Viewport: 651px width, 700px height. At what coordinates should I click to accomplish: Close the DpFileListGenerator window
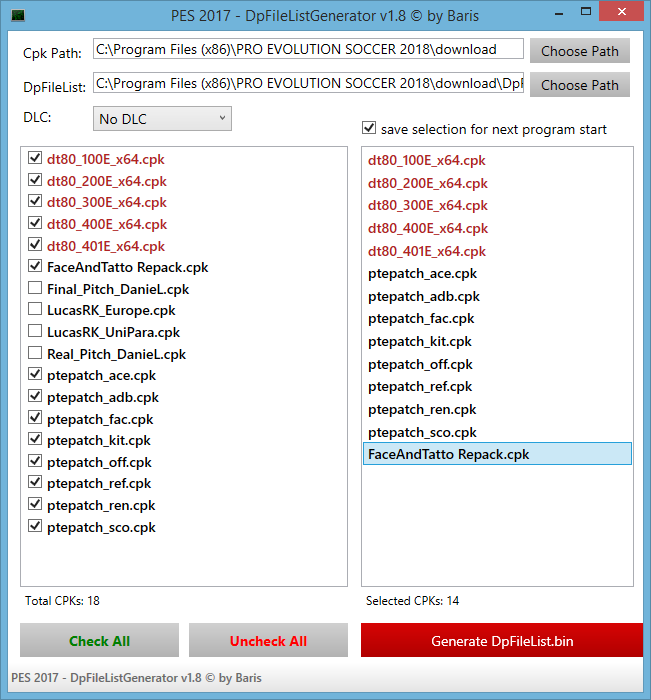pos(621,12)
